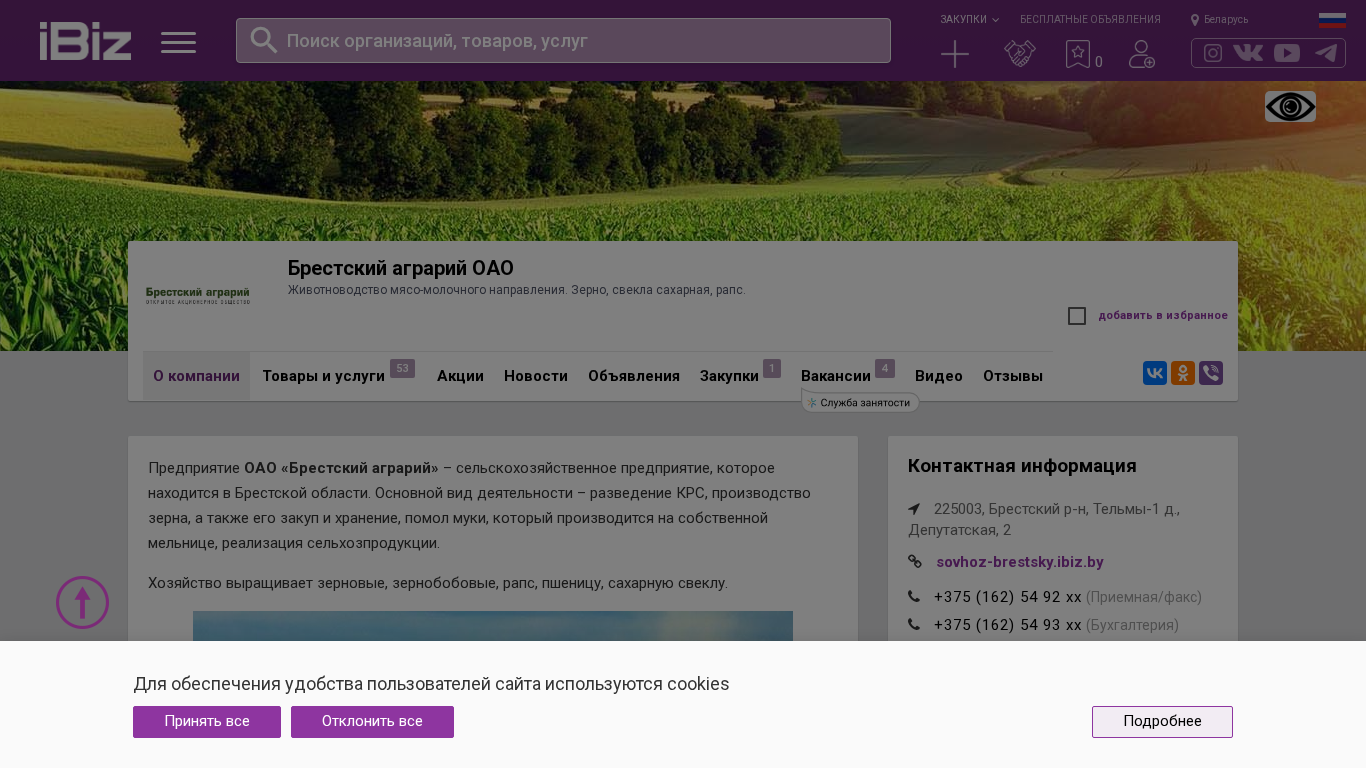
Task: Click the phone icon beside Приемная/факс
Action: (x=914, y=597)
